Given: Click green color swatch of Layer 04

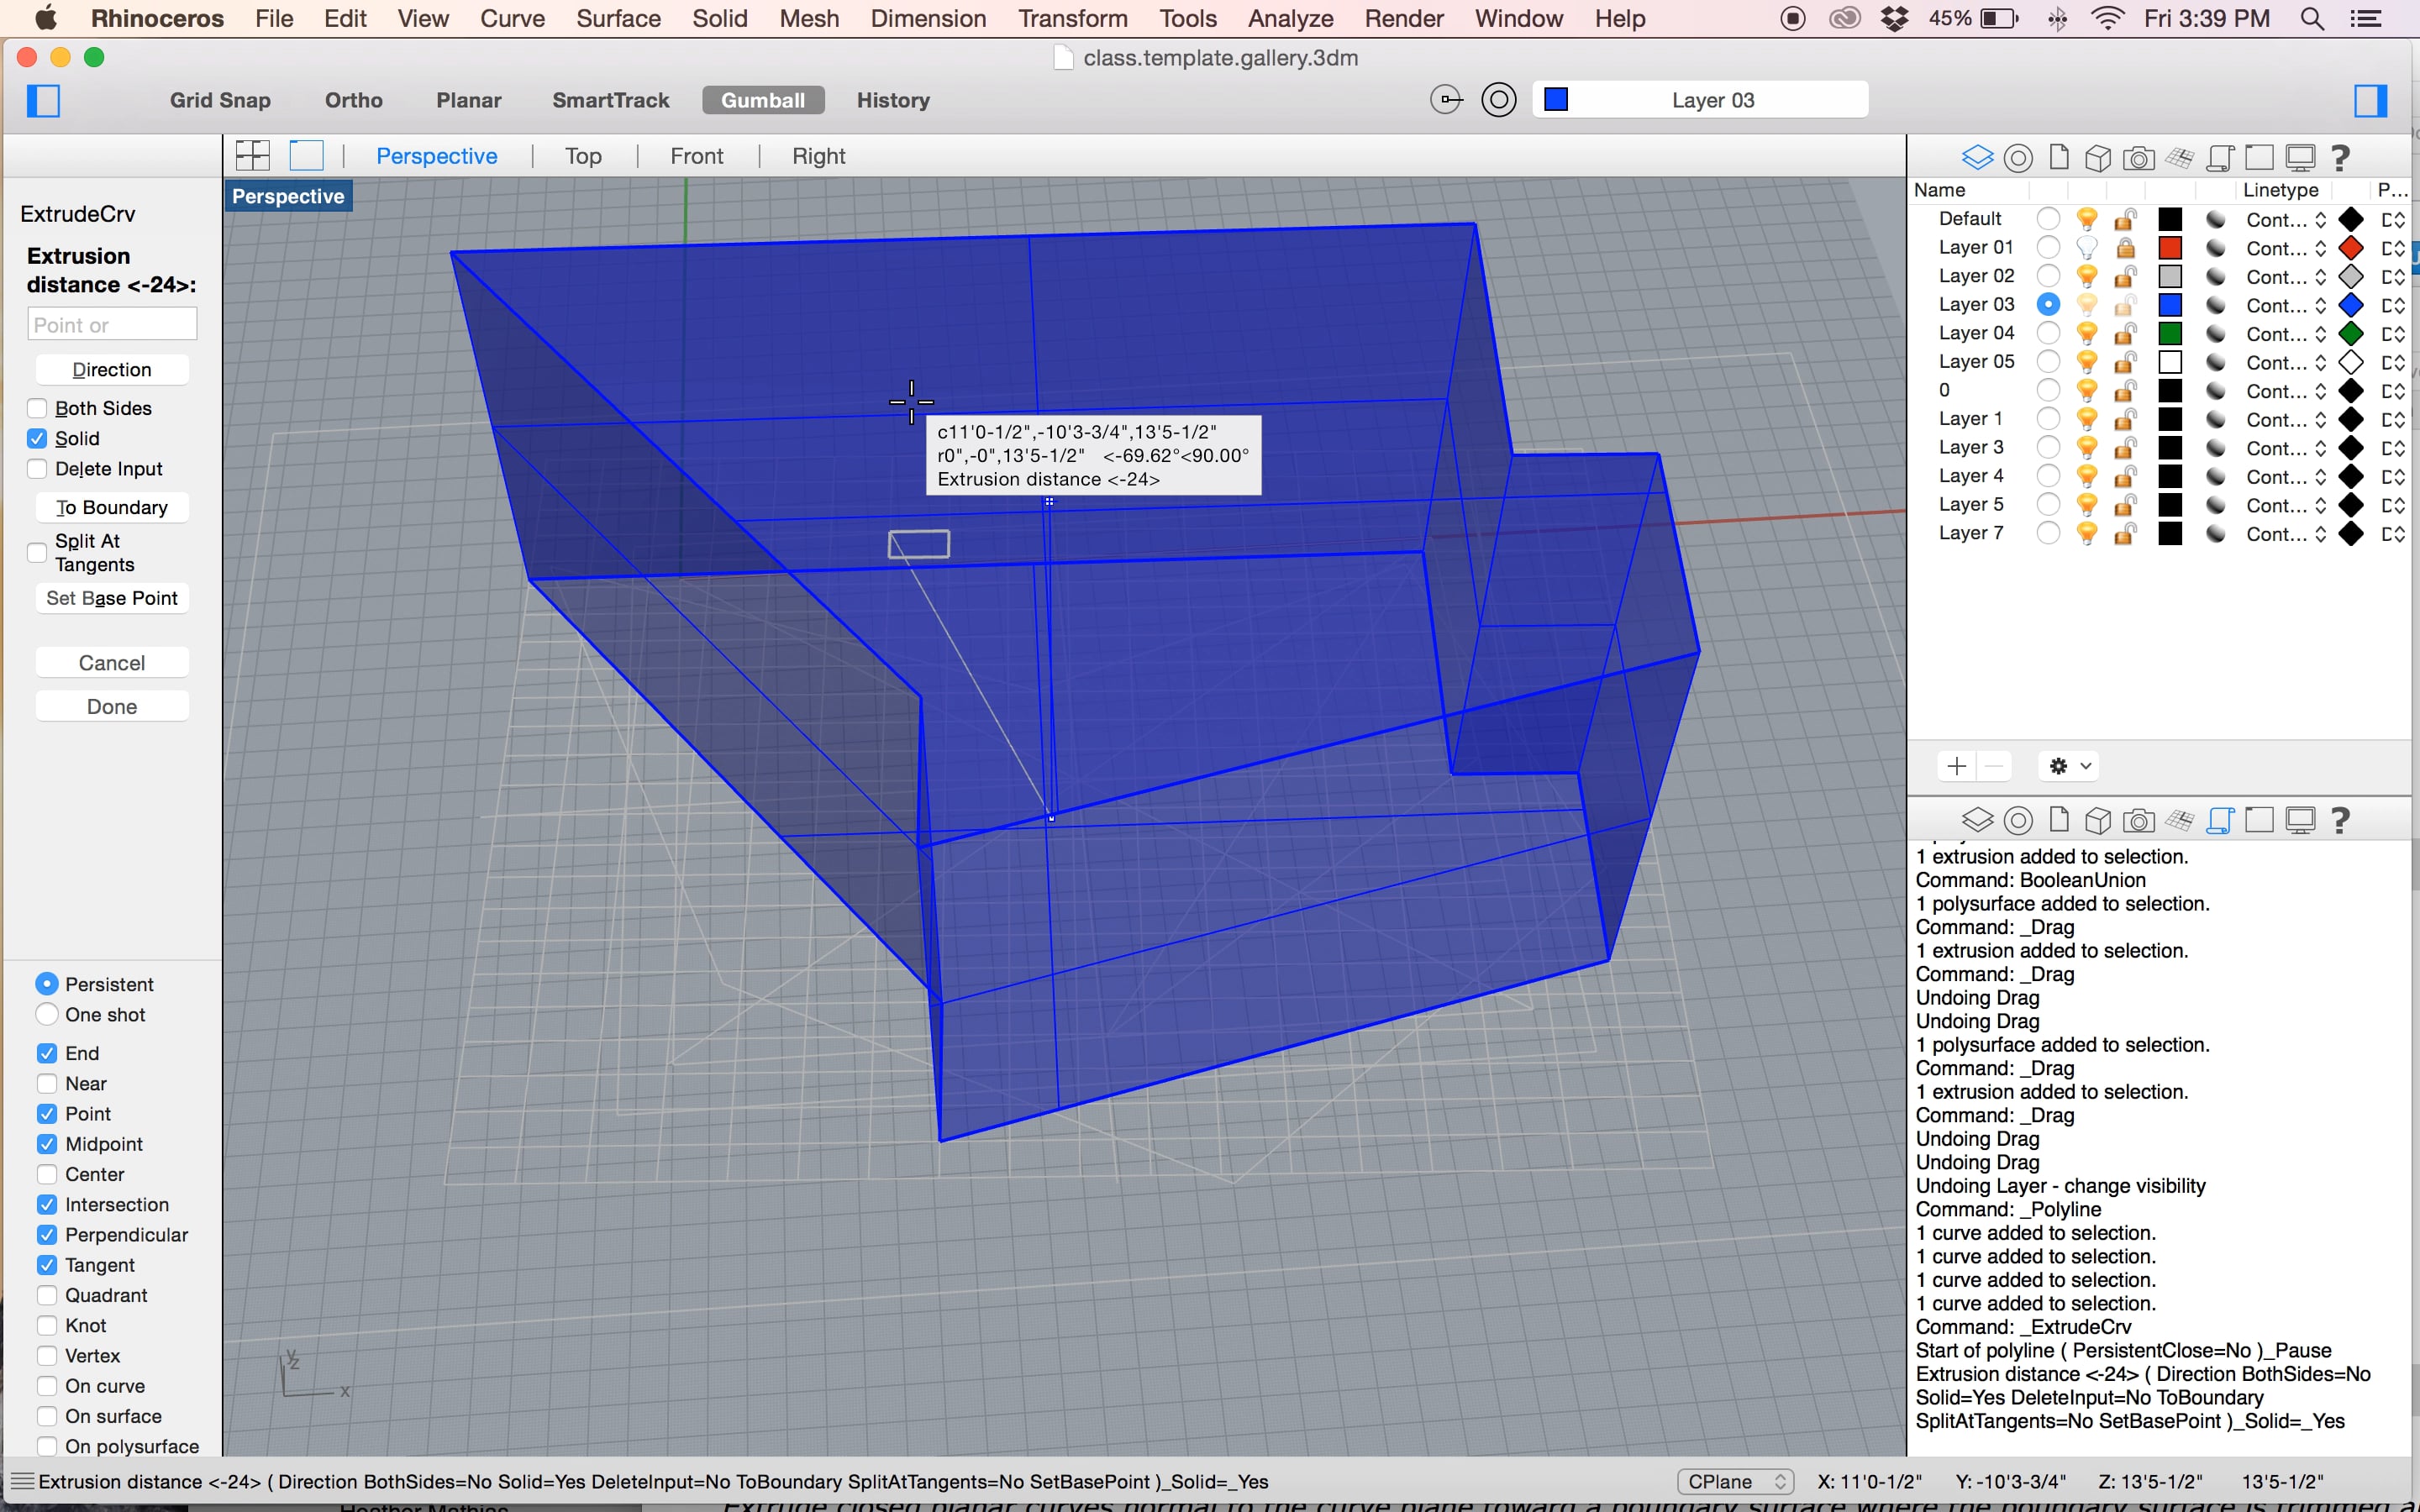Looking at the screenshot, I should click(2170, 333).
